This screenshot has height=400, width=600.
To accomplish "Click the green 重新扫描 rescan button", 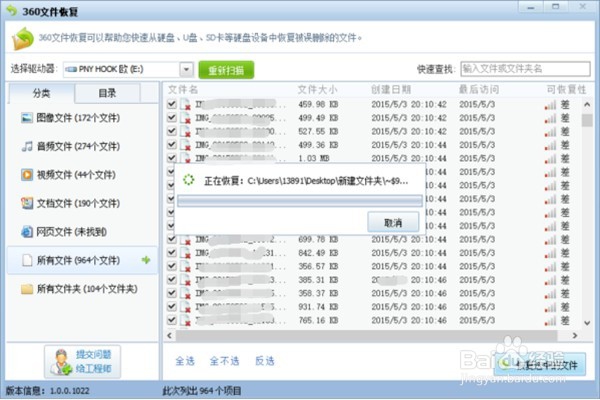I will [226, 70].
